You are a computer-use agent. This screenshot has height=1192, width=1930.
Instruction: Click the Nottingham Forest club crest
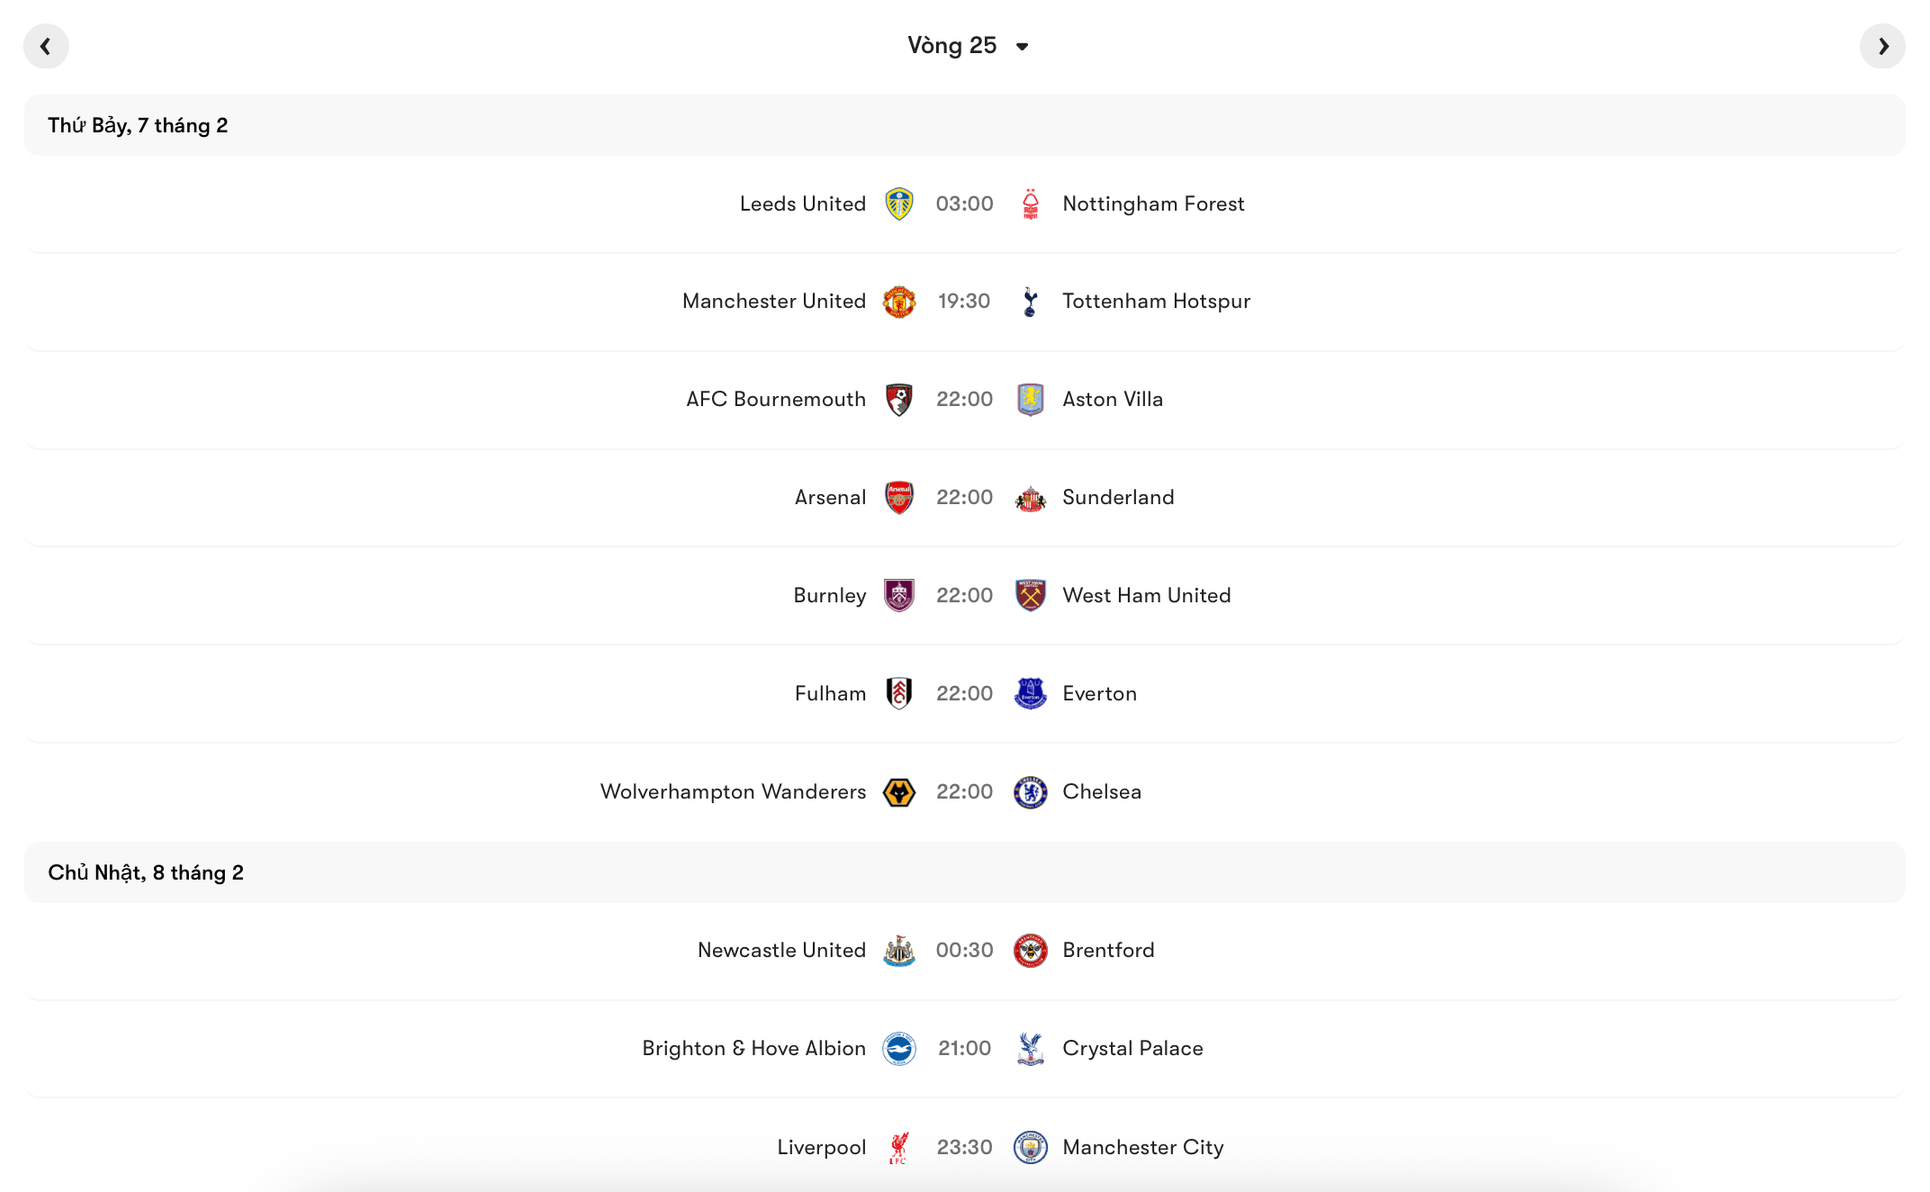[x=1030, y=203]
